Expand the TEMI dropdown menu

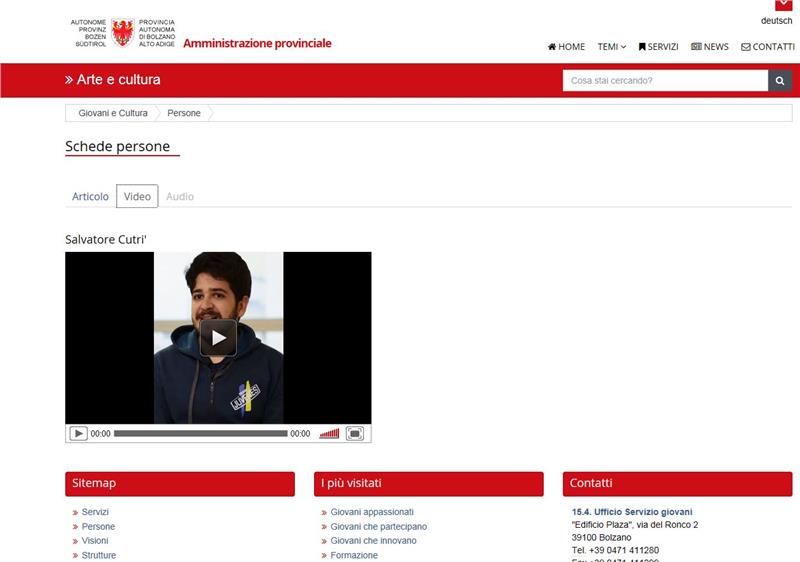coord(611,47)
